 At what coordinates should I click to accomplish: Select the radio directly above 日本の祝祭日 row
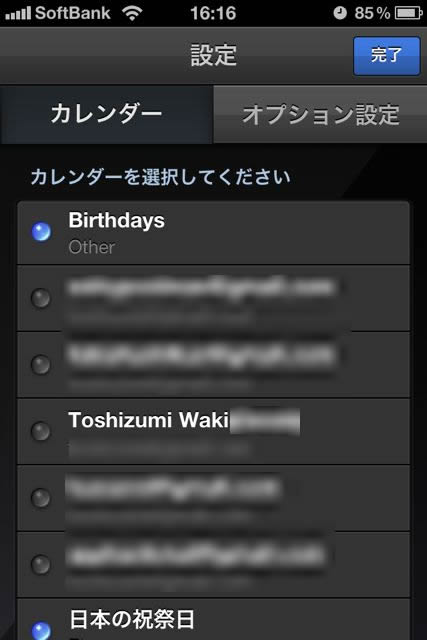coord(41,564)
